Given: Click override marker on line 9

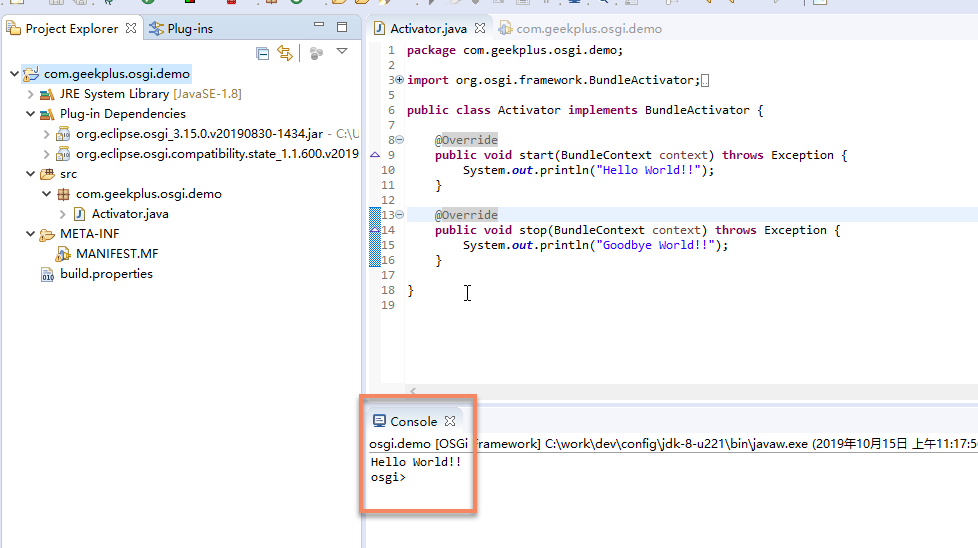Looking at the screenshot, I should [x=375, y=155].
